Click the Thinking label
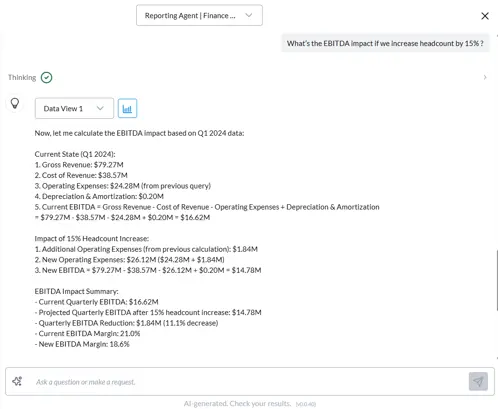Viewport: 498px width, 409px height. tap(22, 77)
